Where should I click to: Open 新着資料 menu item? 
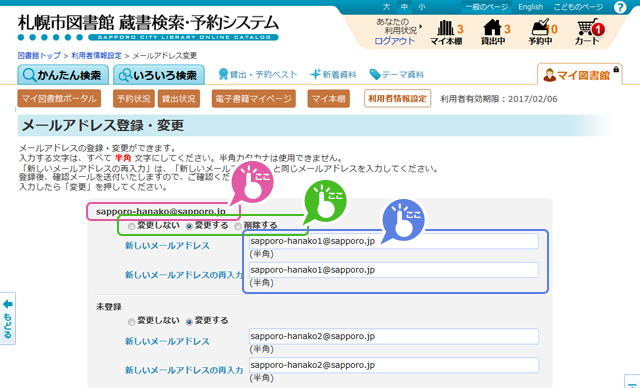point(333,74)
